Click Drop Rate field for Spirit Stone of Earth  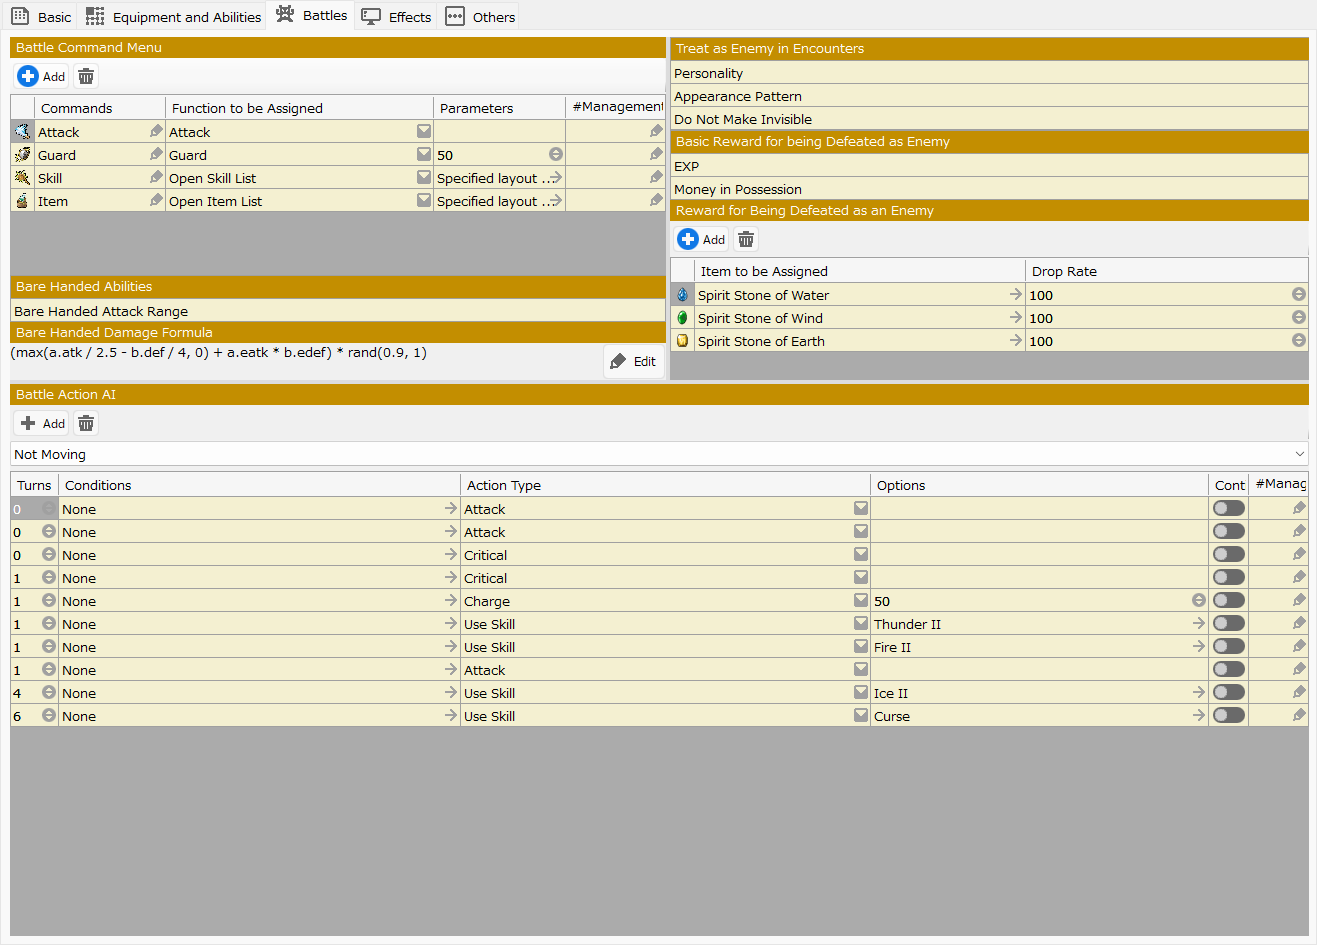1158,341
